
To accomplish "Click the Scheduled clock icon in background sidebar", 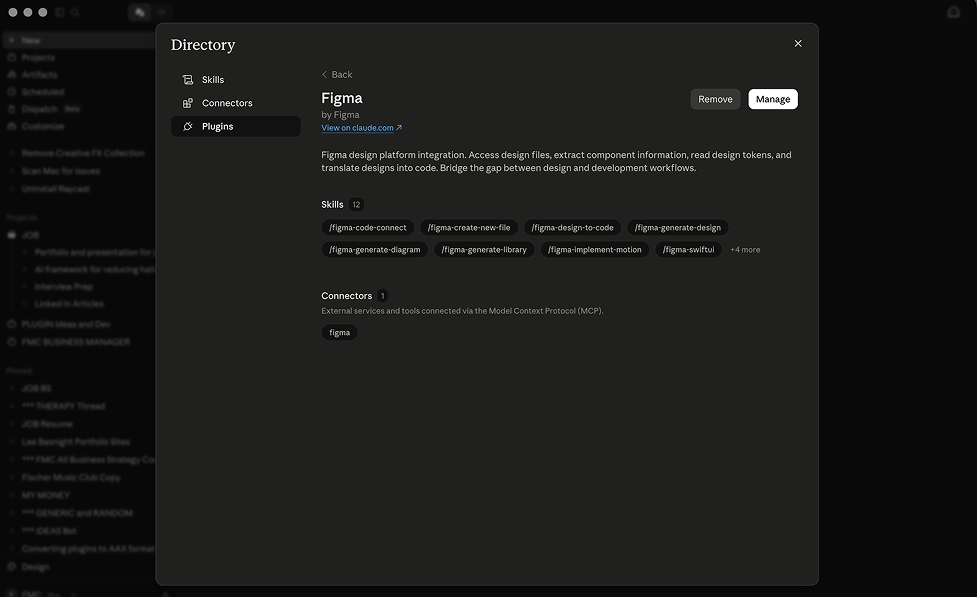I will click(11, 92).
